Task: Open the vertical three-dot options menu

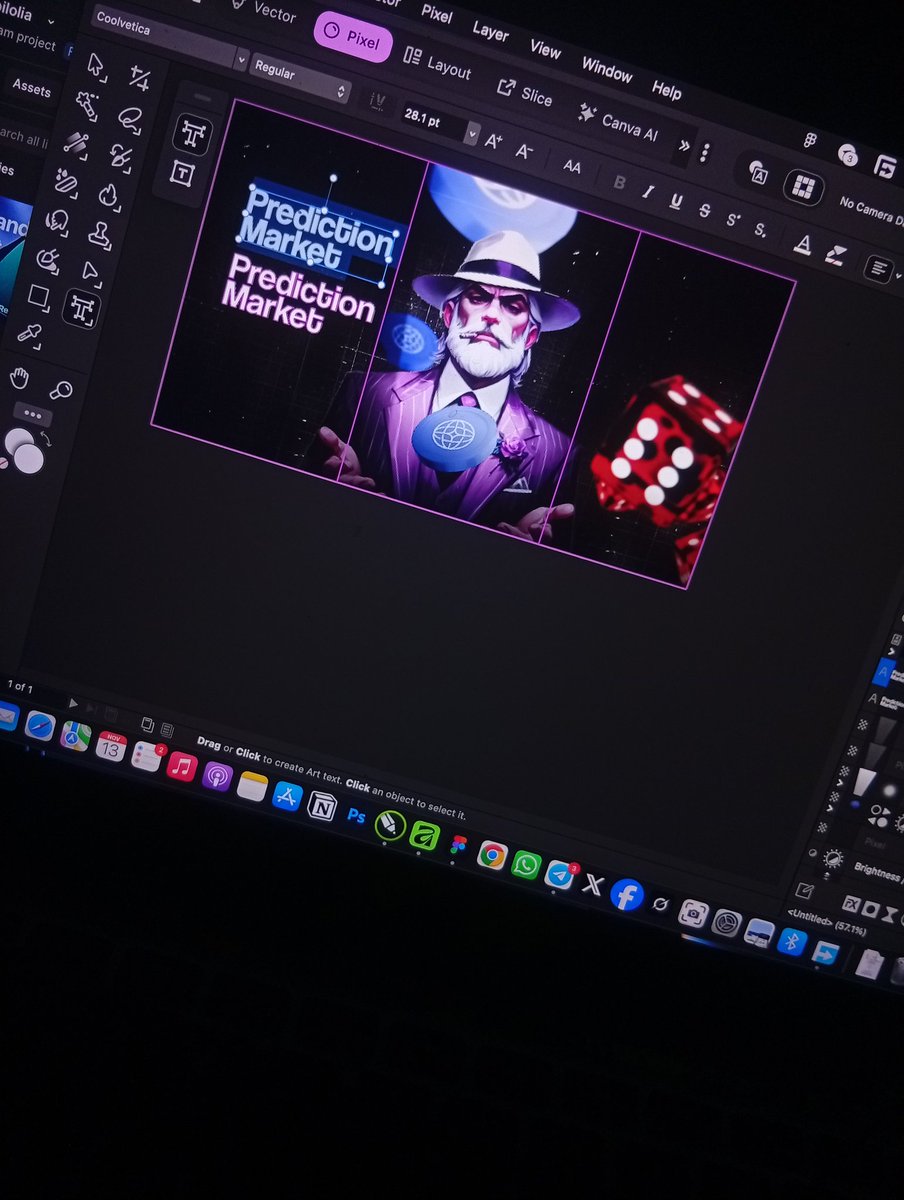Action: (705, 152)
